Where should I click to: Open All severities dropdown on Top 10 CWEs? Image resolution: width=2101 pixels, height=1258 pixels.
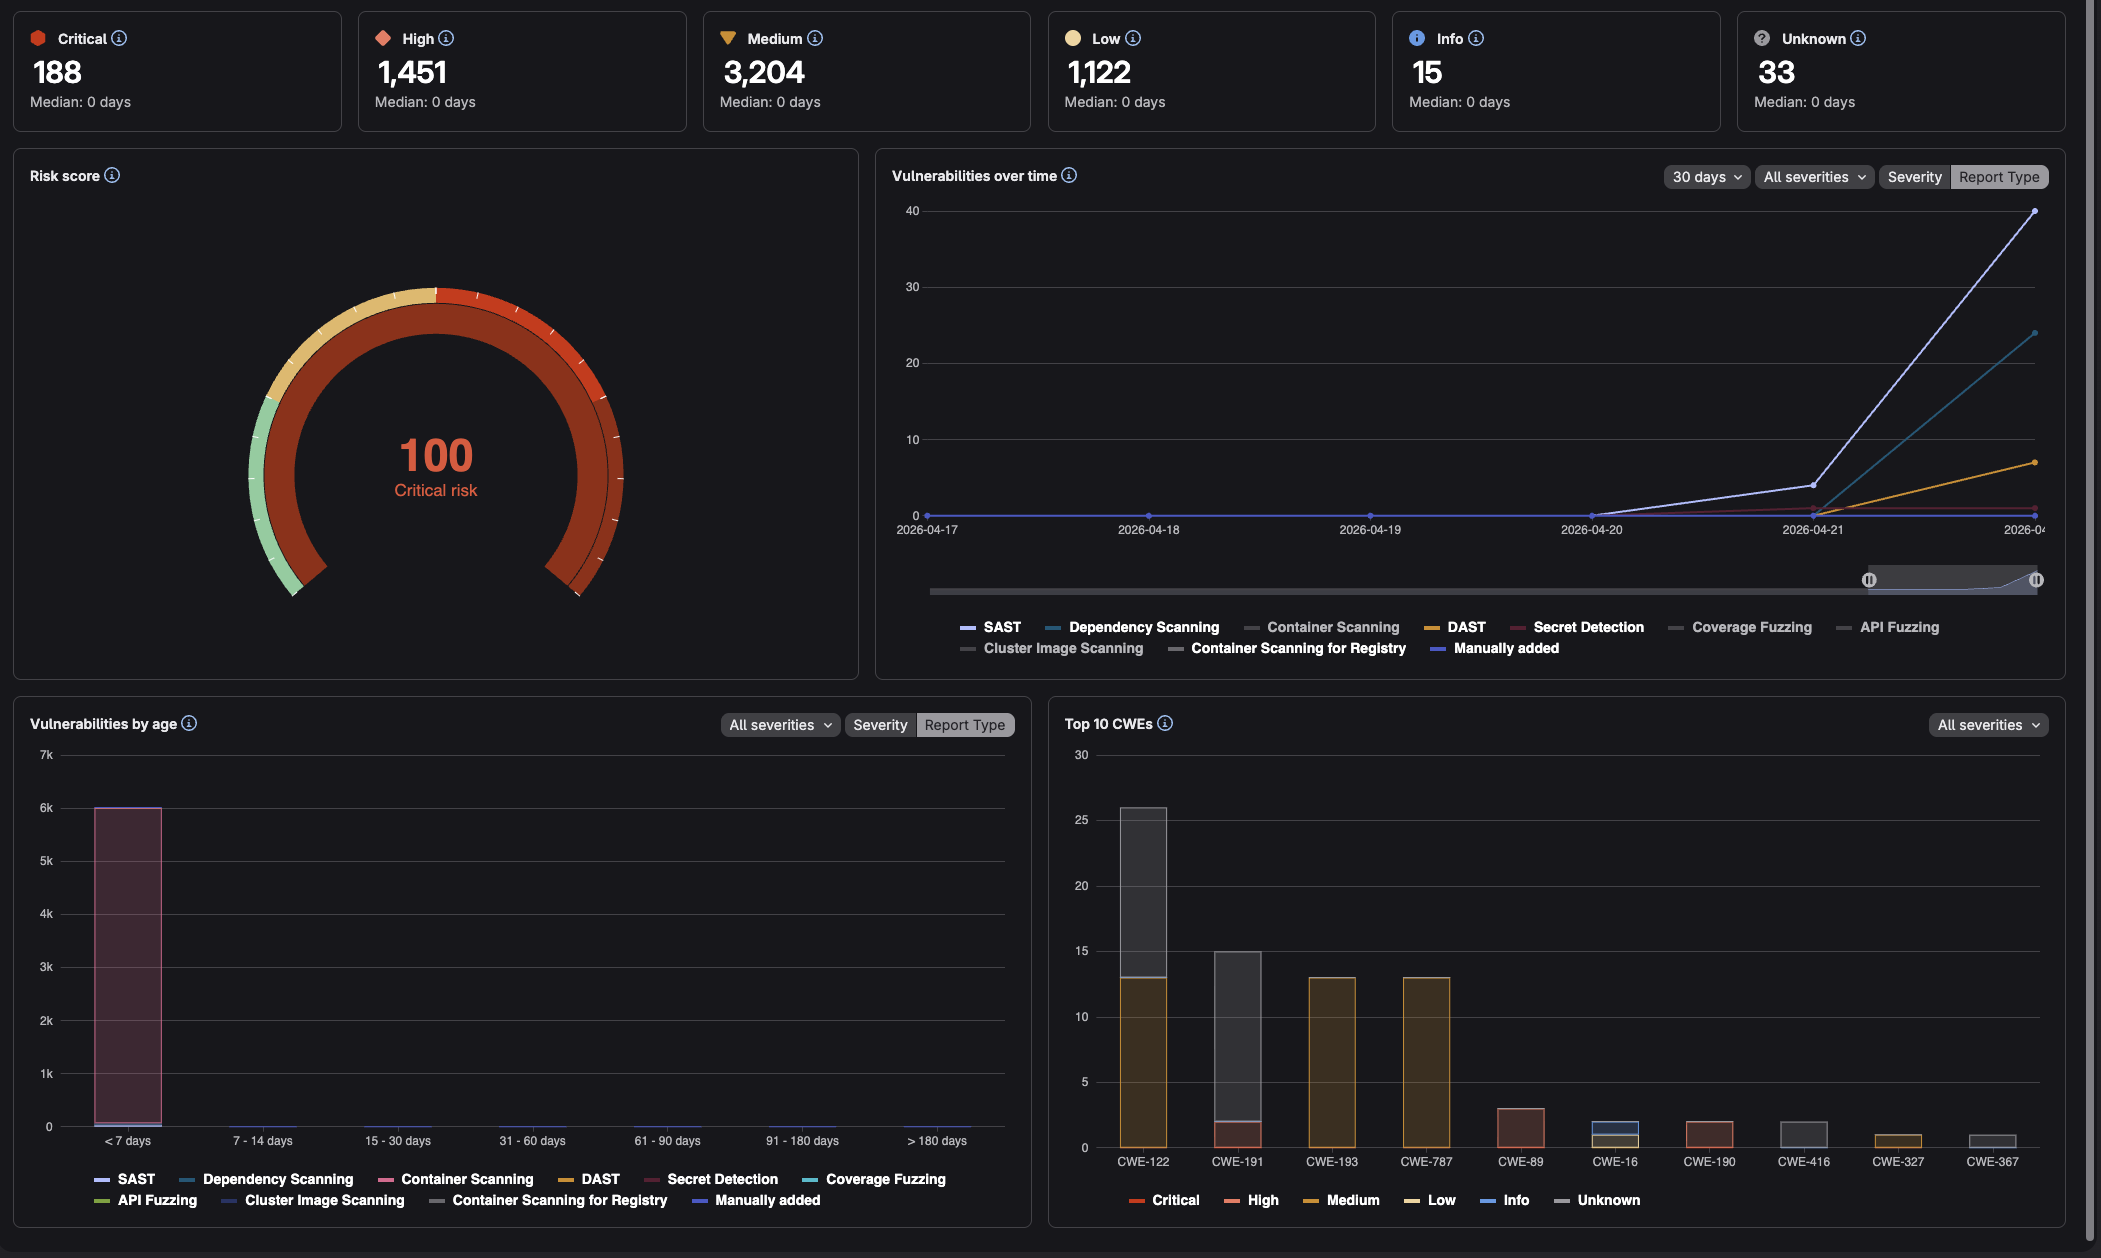(x=1988, y=725)
